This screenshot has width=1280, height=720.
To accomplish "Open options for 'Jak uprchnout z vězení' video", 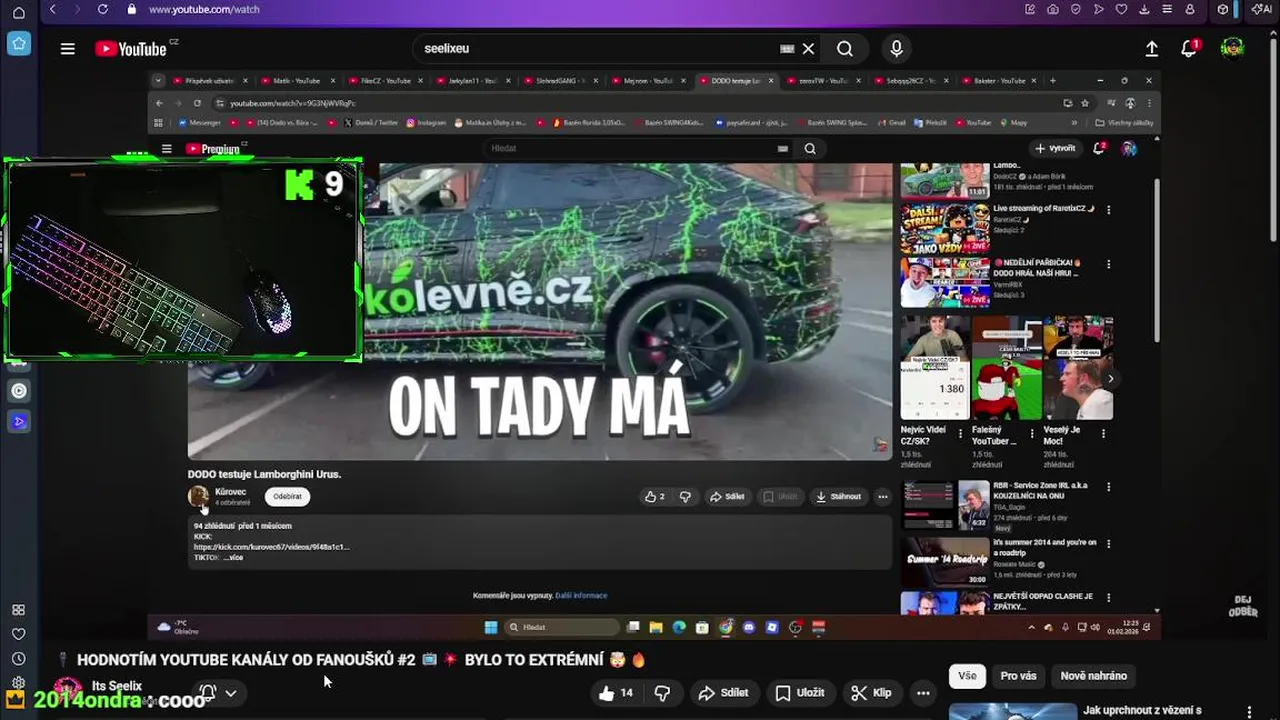I will (1249, 712).
